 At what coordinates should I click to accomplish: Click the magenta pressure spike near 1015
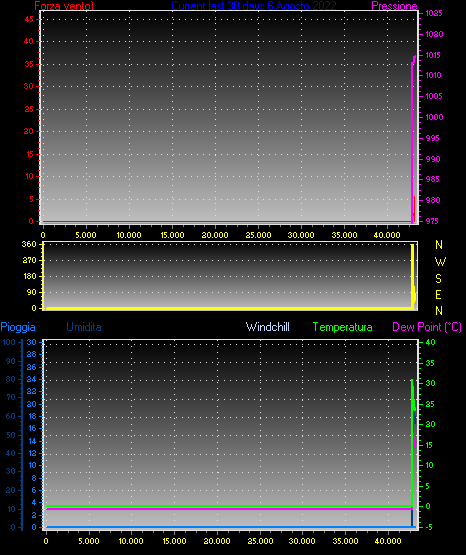tap(413, 60)
